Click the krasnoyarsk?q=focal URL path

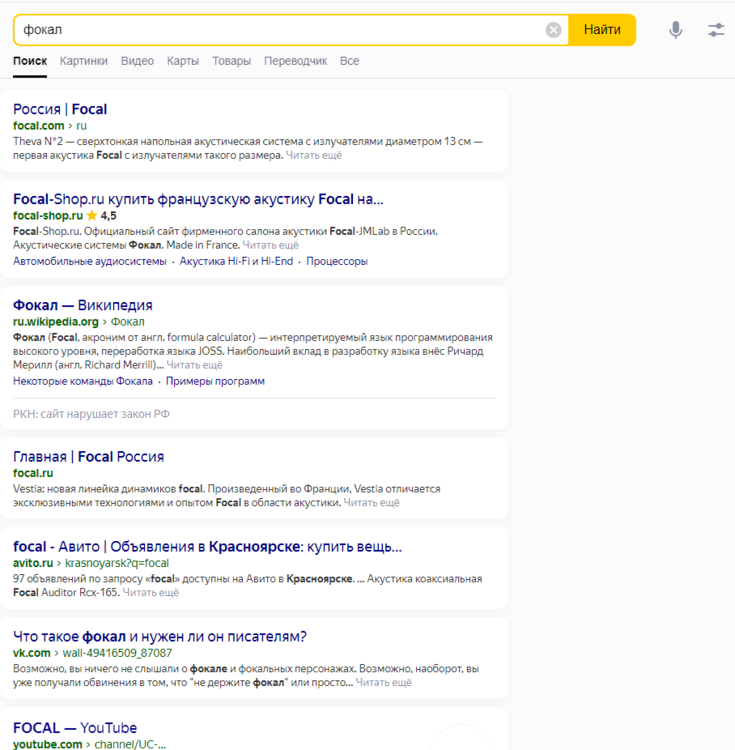tap(117, 563)
